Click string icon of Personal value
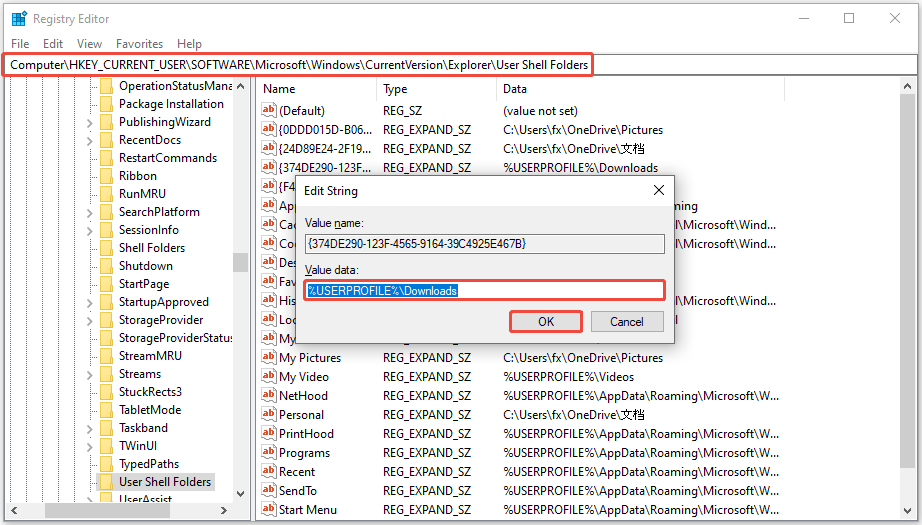 pos(269,414)
